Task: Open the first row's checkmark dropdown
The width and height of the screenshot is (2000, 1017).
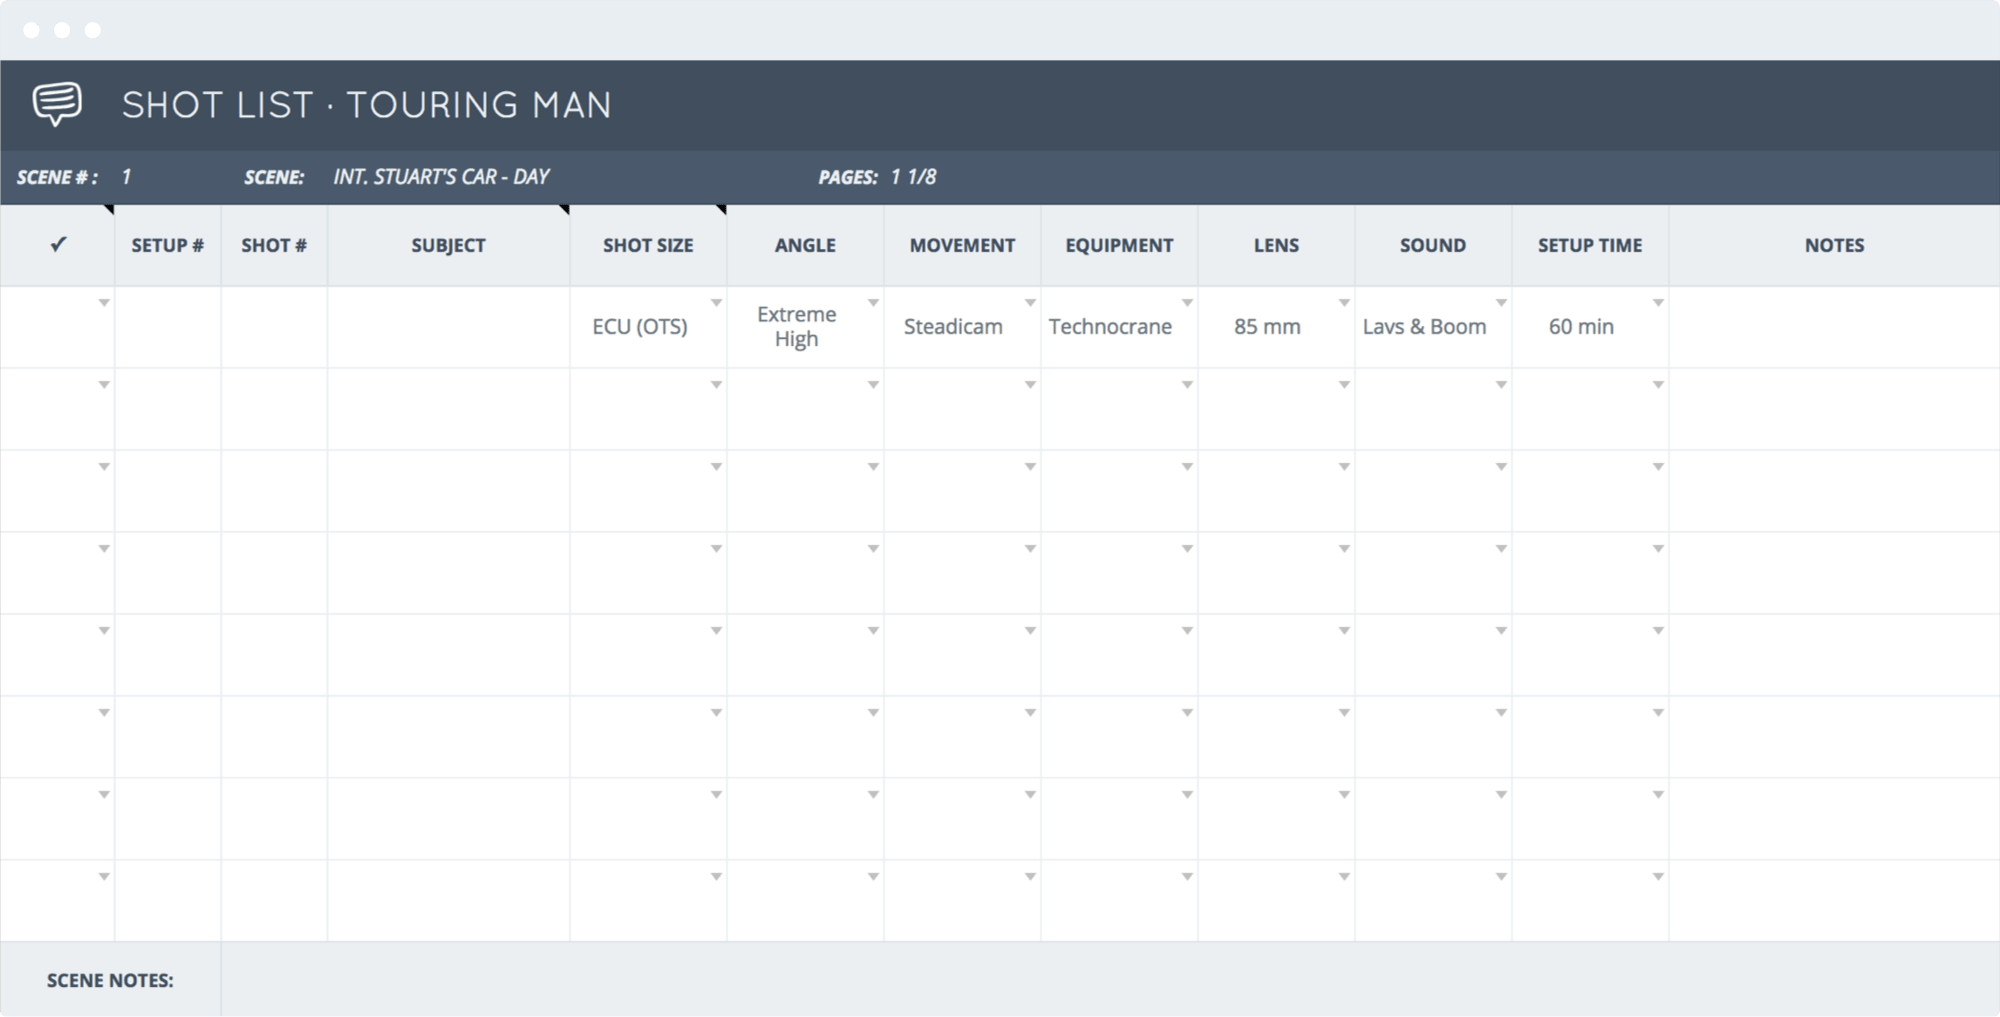Action: click(104, 303)
